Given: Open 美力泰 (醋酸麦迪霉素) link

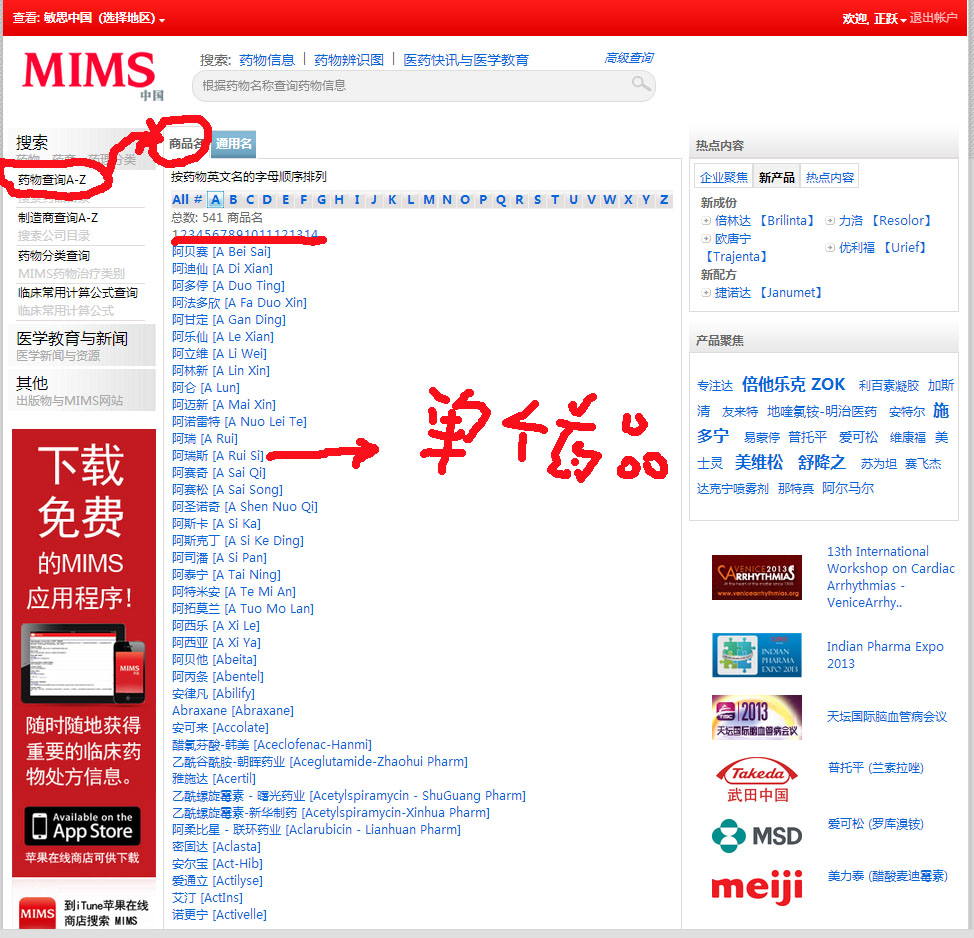Looking at the screenshot, I should point(888,877).
